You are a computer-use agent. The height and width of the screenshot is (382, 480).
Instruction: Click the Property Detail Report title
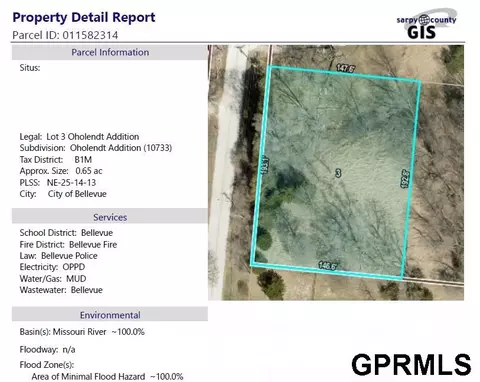click(84, 18)
